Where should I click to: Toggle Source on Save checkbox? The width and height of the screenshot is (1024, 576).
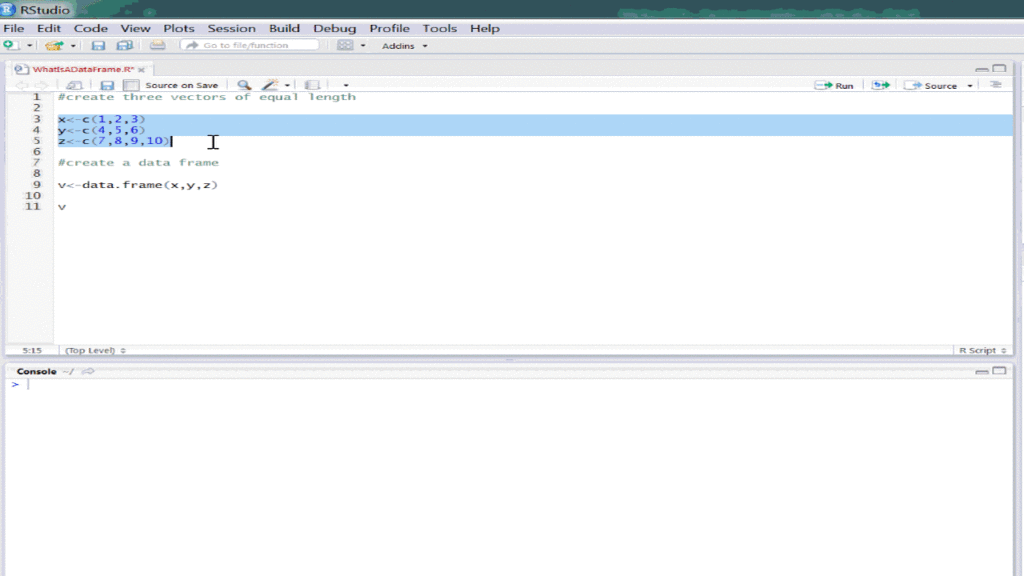(x=131, y=85)
